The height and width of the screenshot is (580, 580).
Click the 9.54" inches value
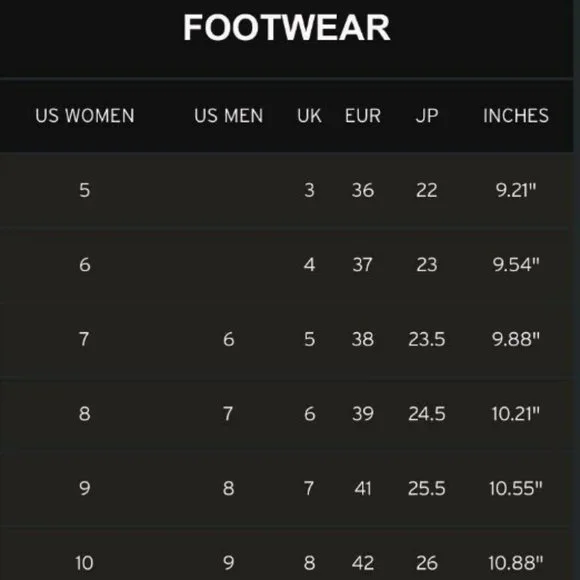516,265
